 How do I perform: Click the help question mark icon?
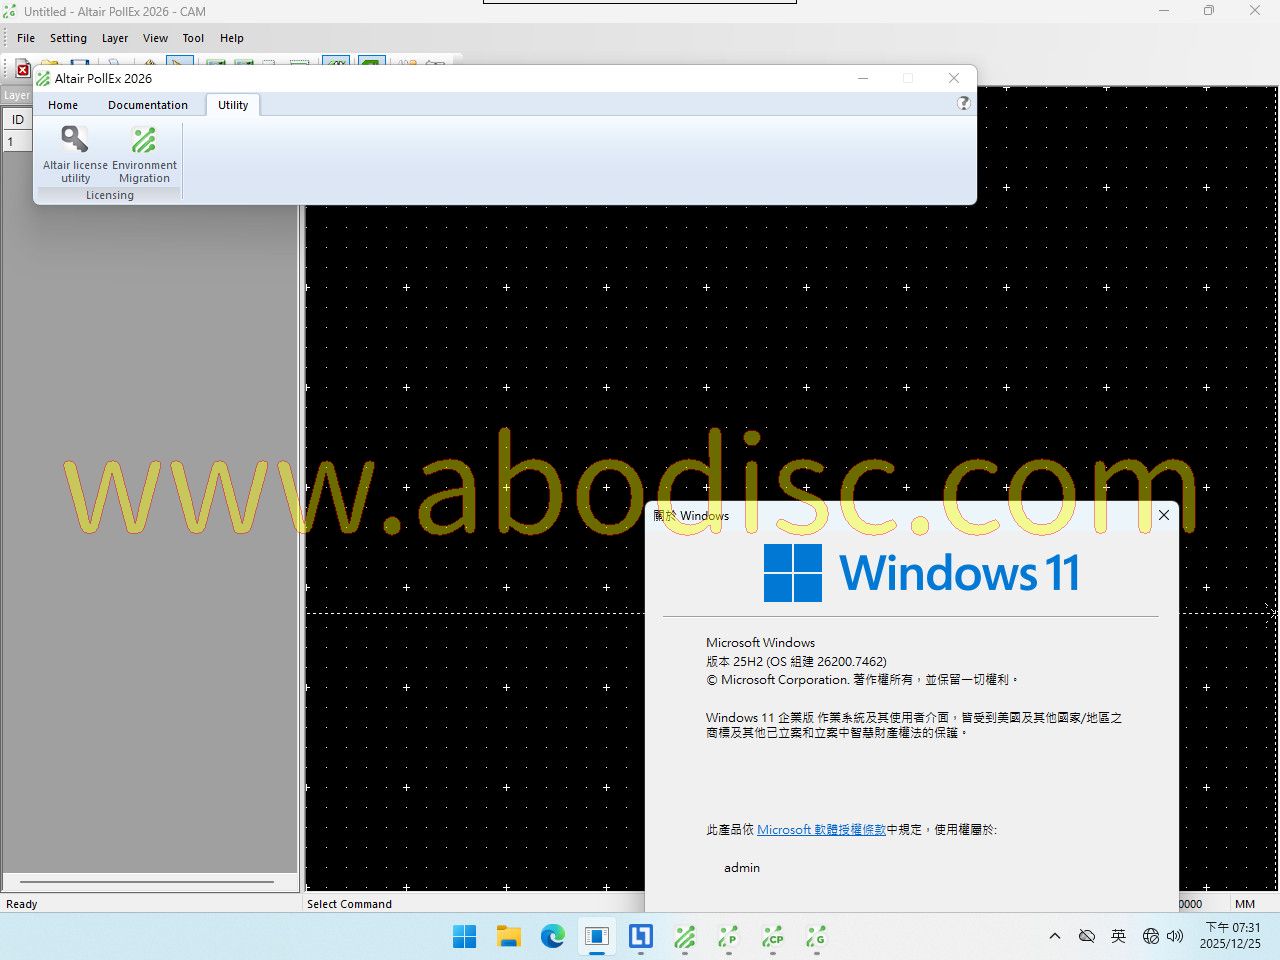tap(963, 103)
